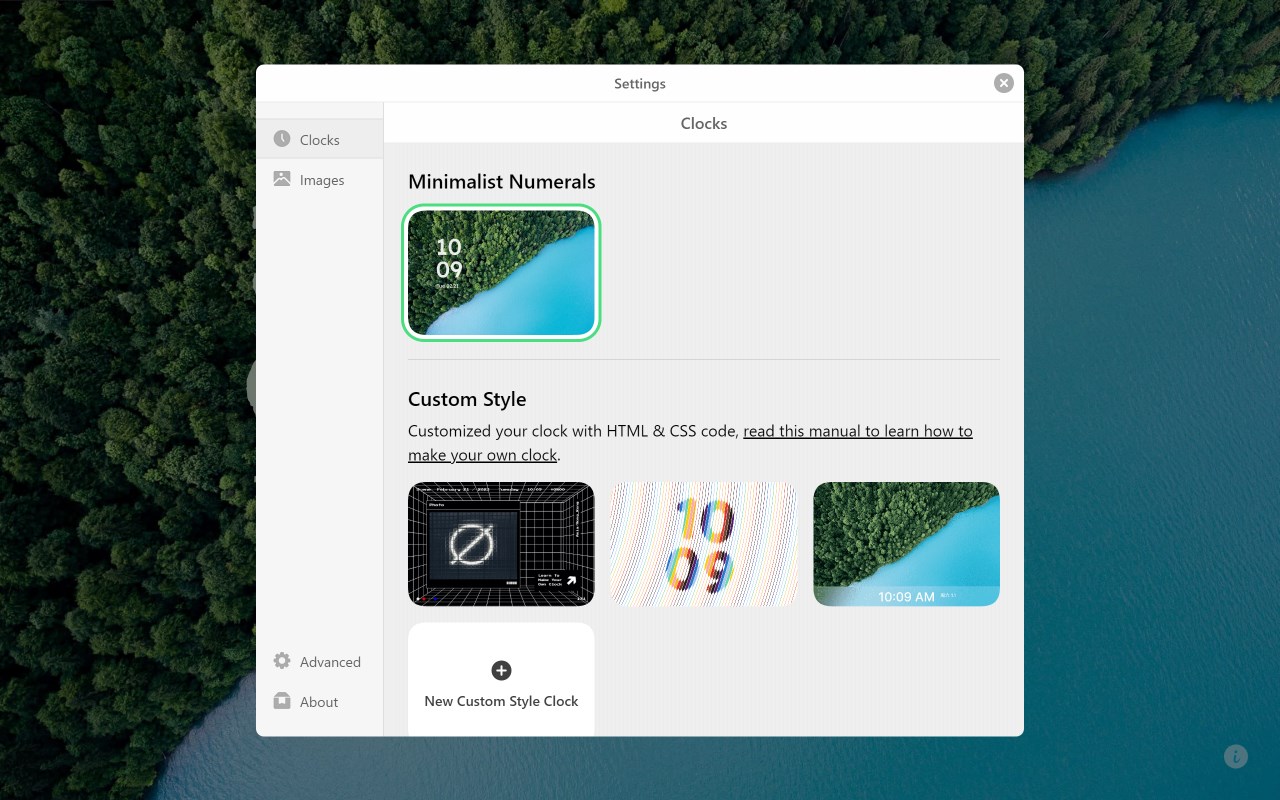Switch to the Images section
This screenshot has height=800, width=1280.
(320, 180)
